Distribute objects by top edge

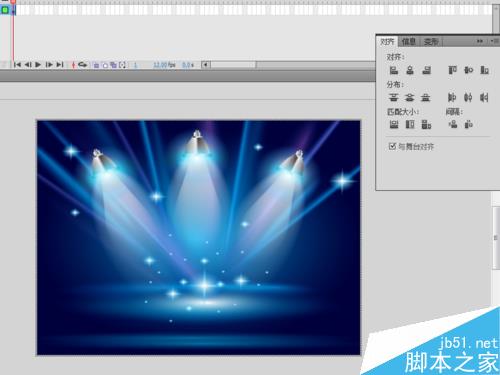(x=394, y=97)
